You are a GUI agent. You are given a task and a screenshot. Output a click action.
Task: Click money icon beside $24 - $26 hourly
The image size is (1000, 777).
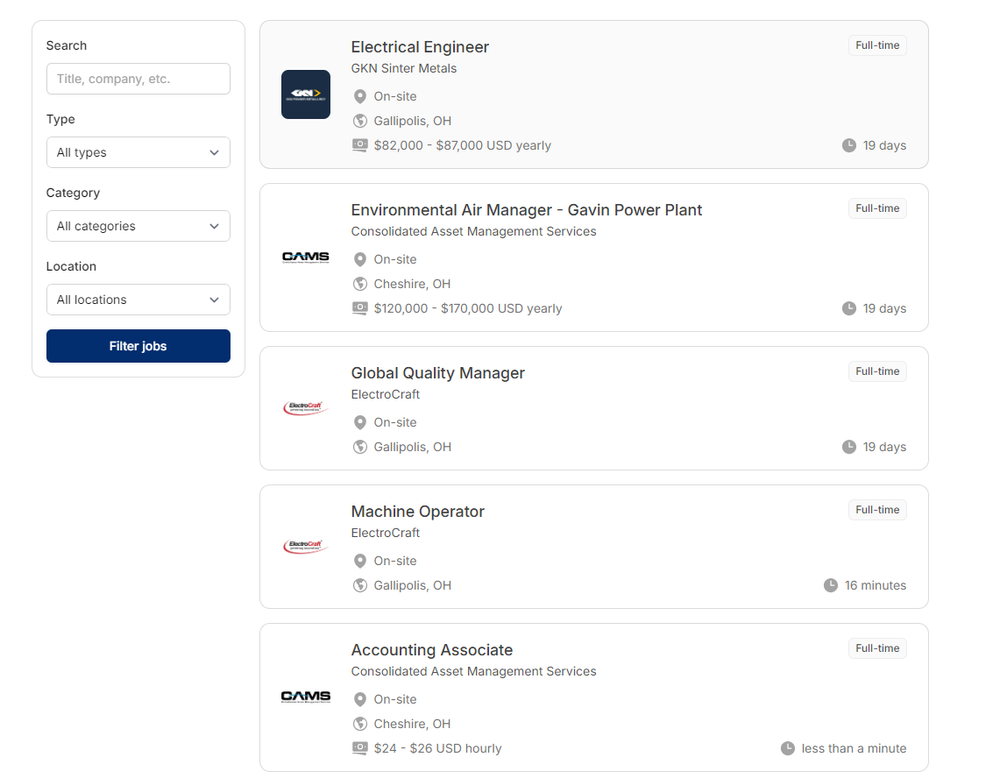point(360,748)
